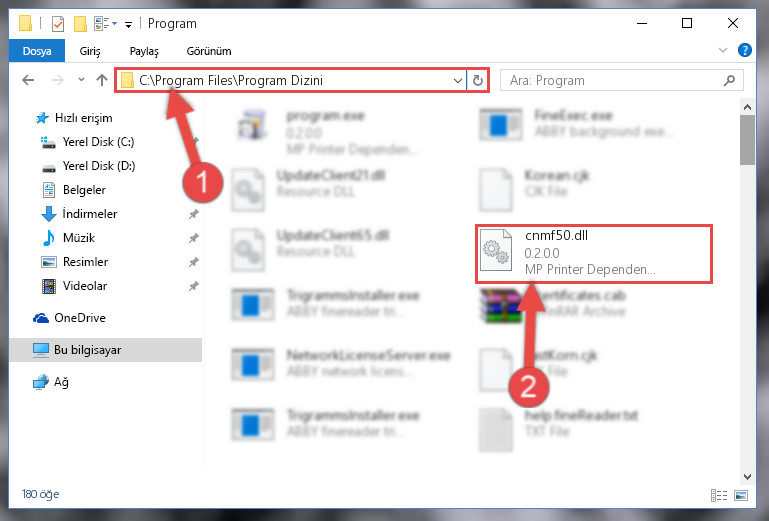
Task: Click the search magnifier icon
Action: (729, 80)
